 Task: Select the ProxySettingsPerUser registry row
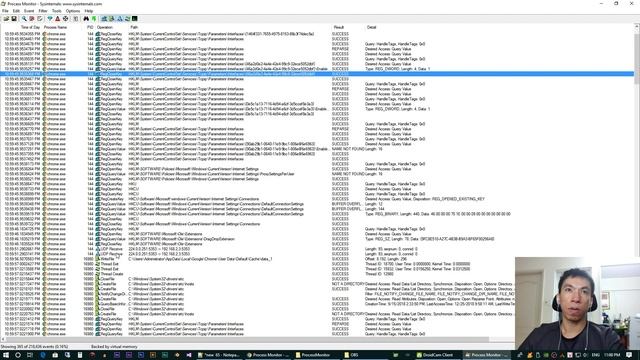318,174
